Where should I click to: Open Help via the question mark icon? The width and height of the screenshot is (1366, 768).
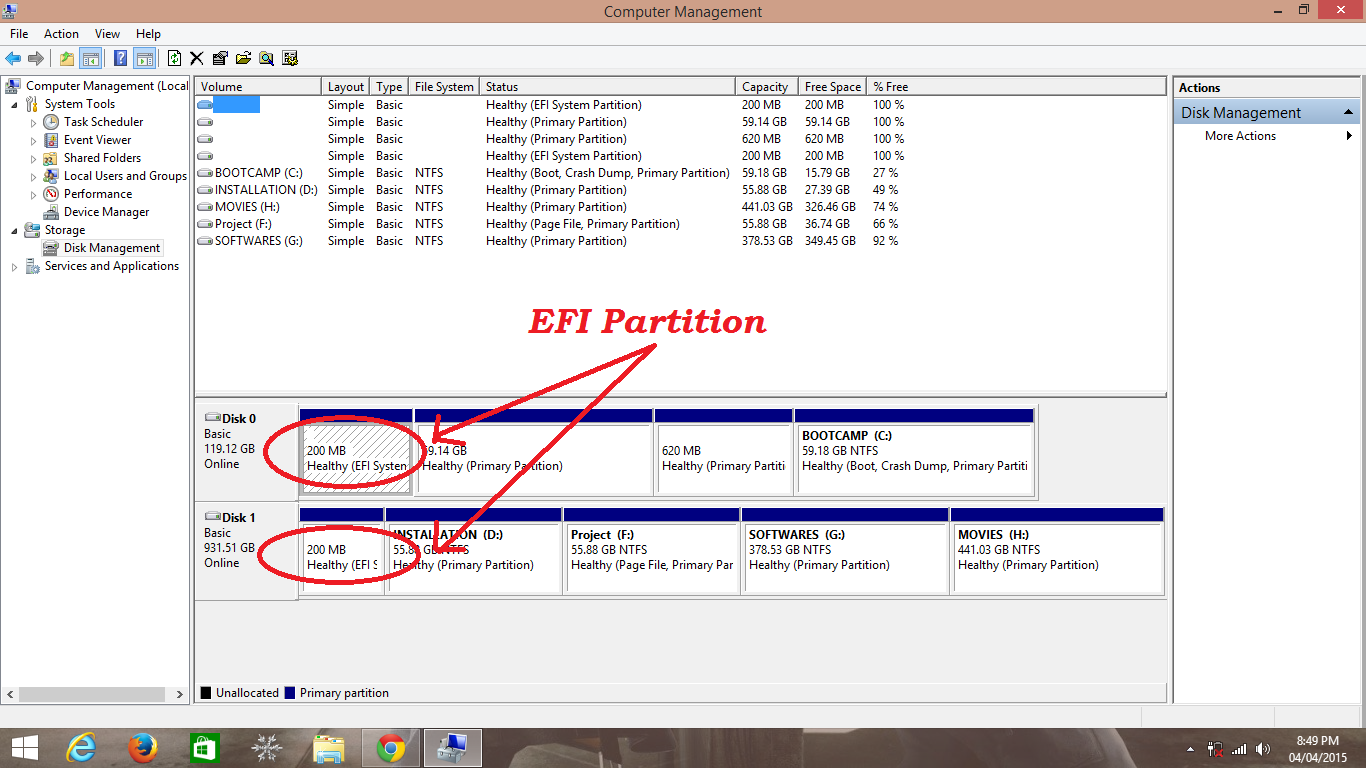120,58
